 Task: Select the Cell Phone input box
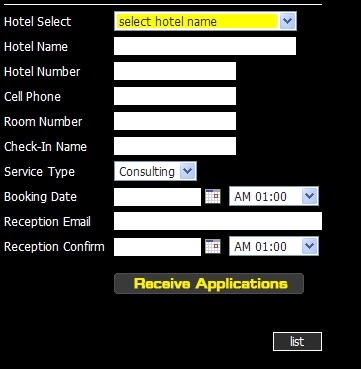(x=175, y=96)
